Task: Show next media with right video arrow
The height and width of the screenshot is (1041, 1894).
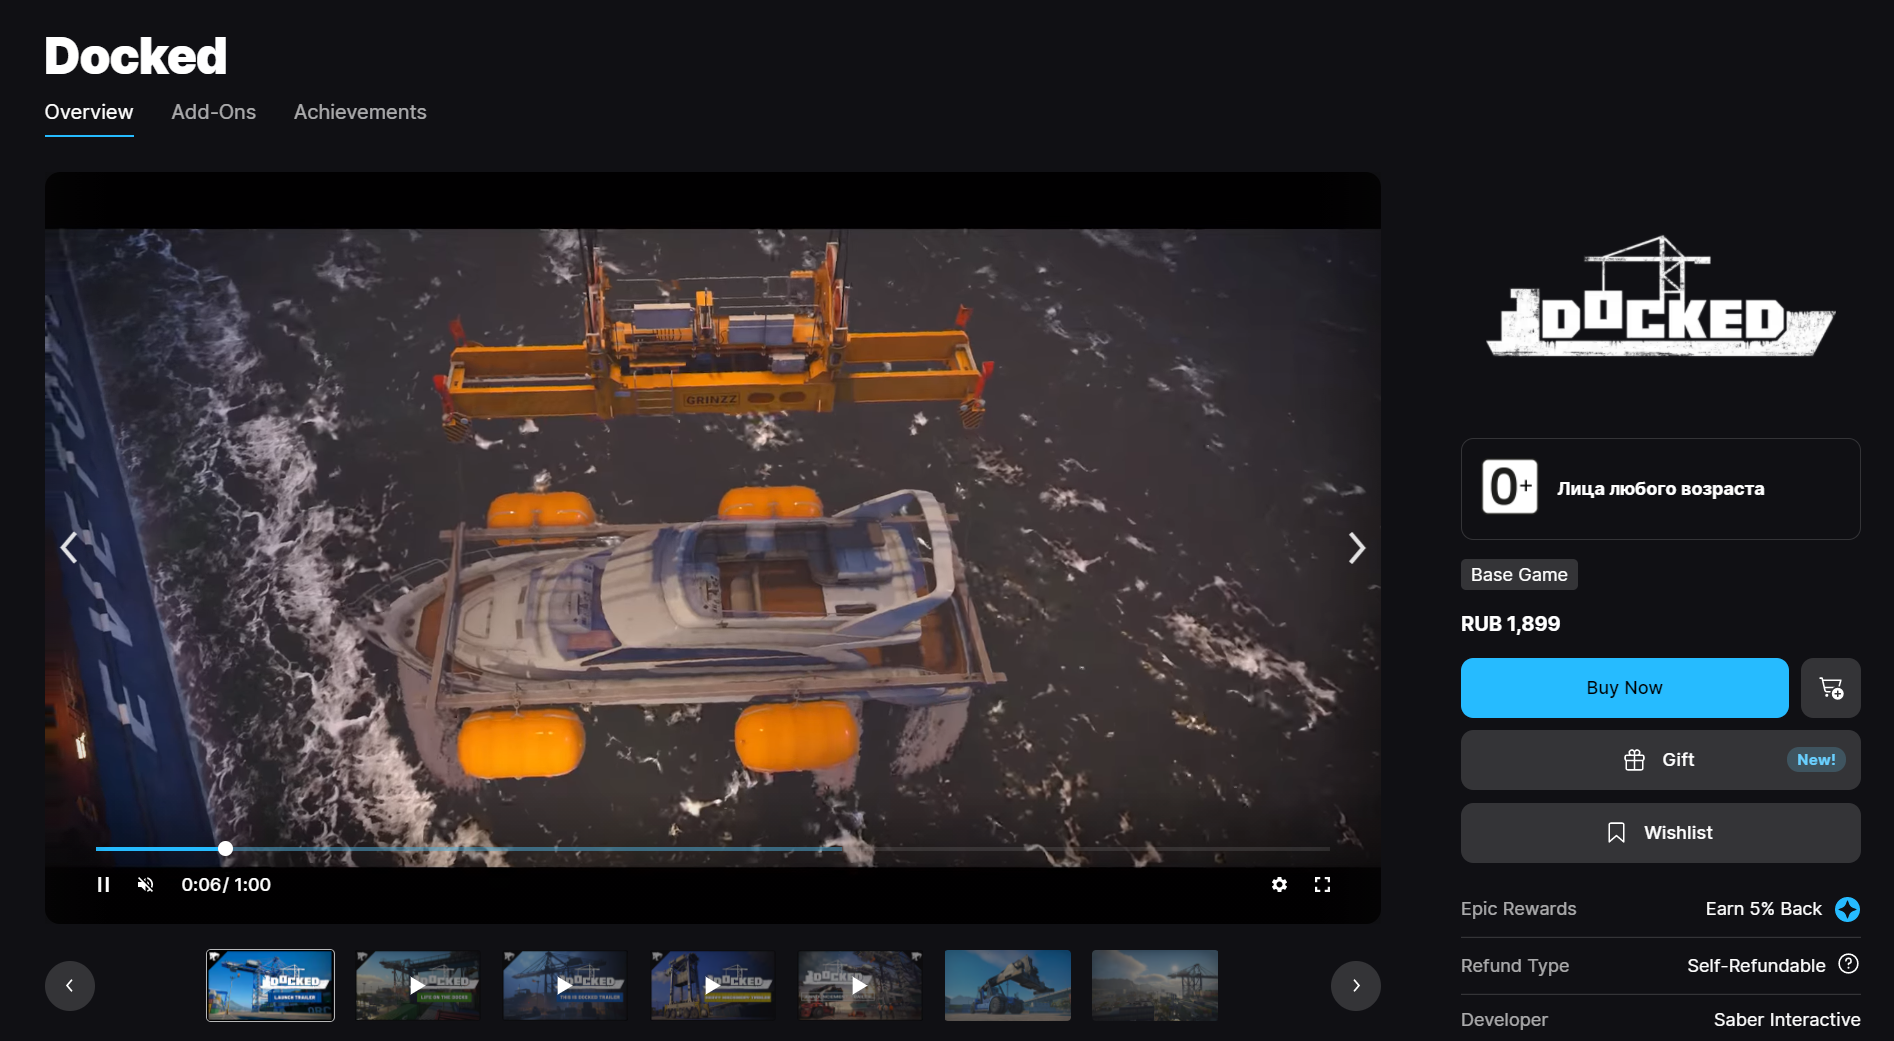Action: point(1356,548)
